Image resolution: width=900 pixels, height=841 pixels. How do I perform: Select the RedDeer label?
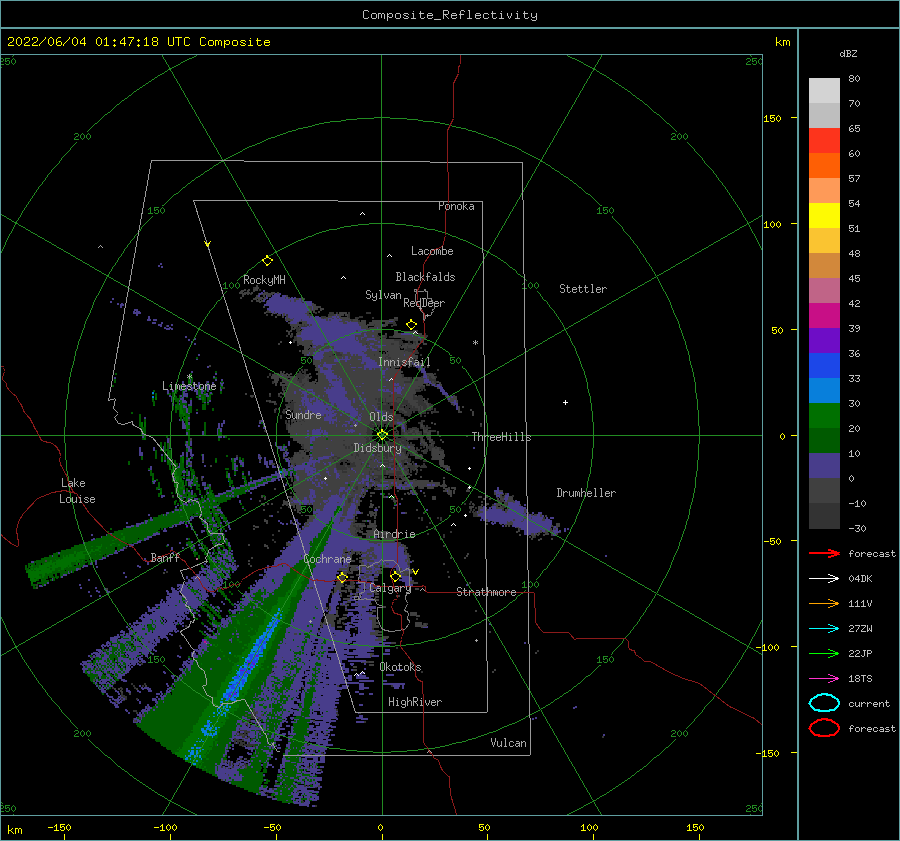pyautogui.click(x=424, y=303)
